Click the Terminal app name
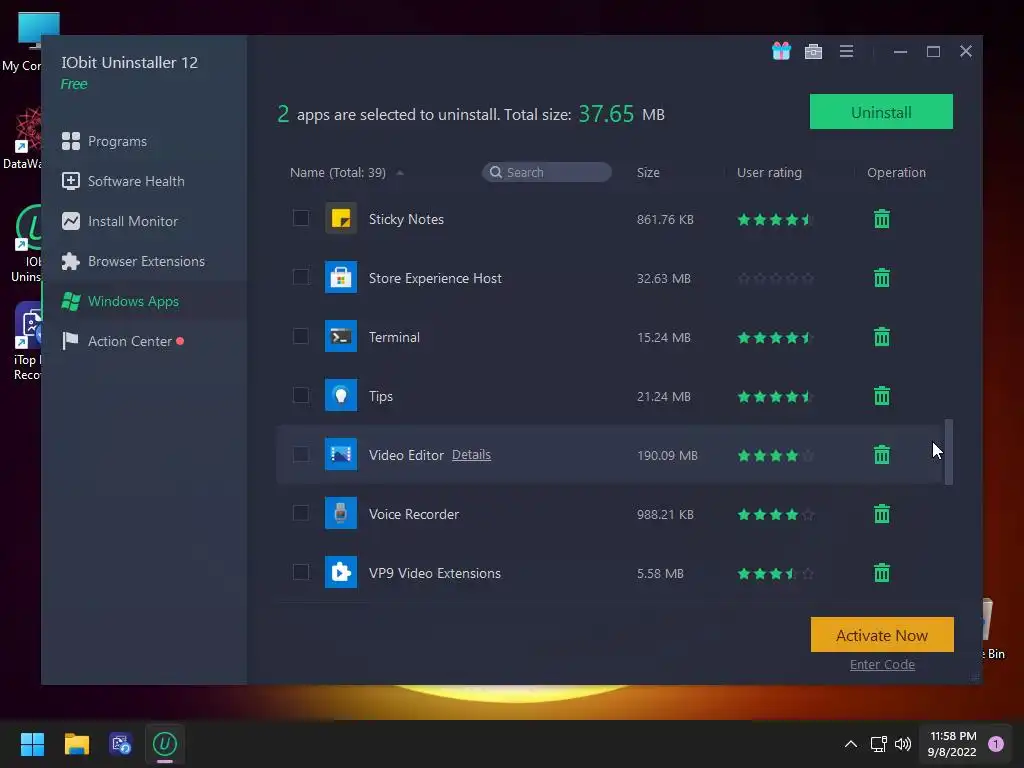The width and height of the screenshot is (1024, 768). tap(394, 337)
